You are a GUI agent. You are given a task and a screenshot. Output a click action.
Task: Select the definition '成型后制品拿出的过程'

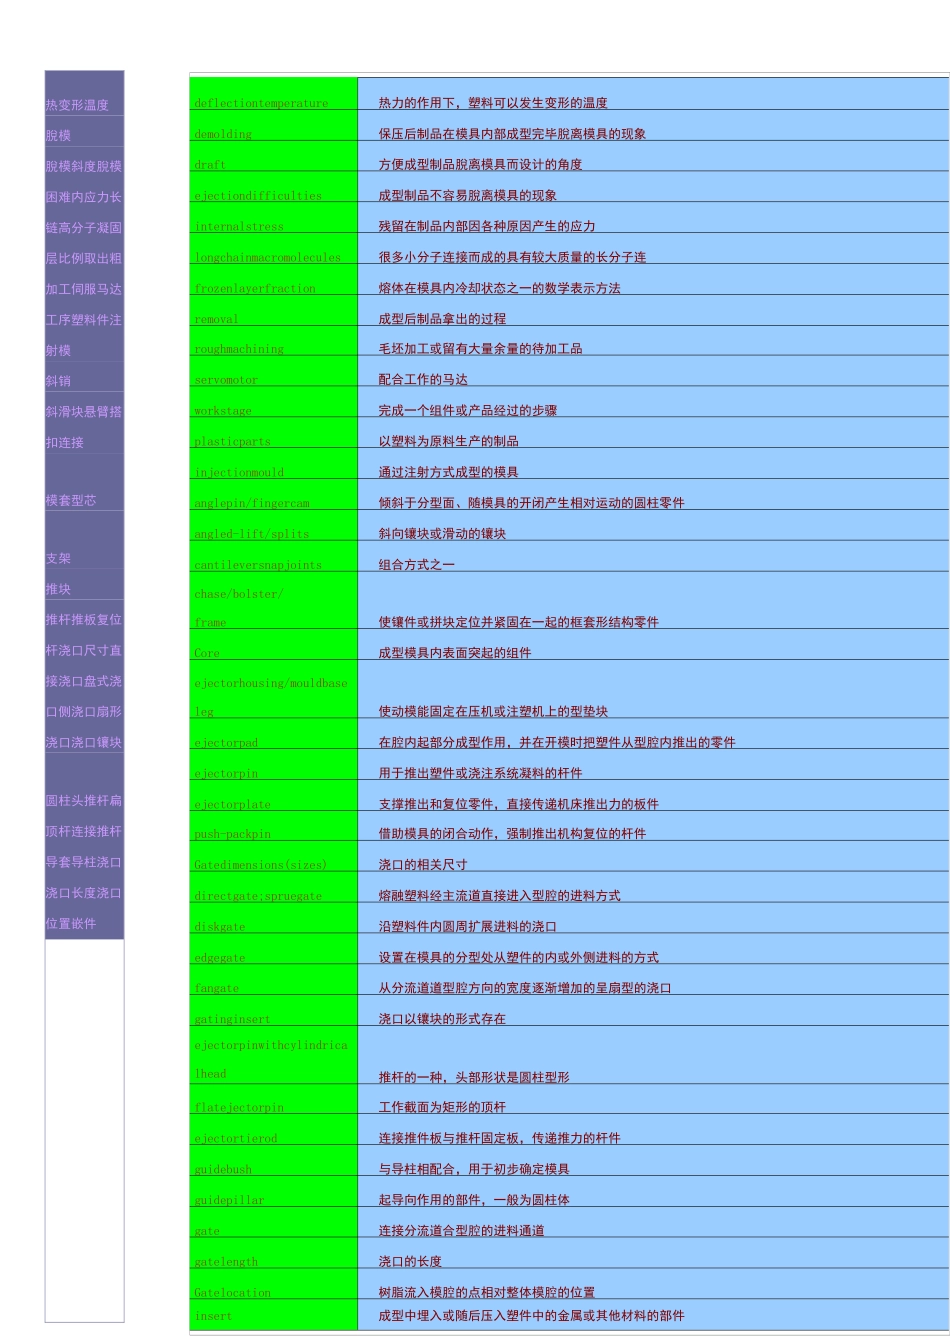[x=442, y=319]
